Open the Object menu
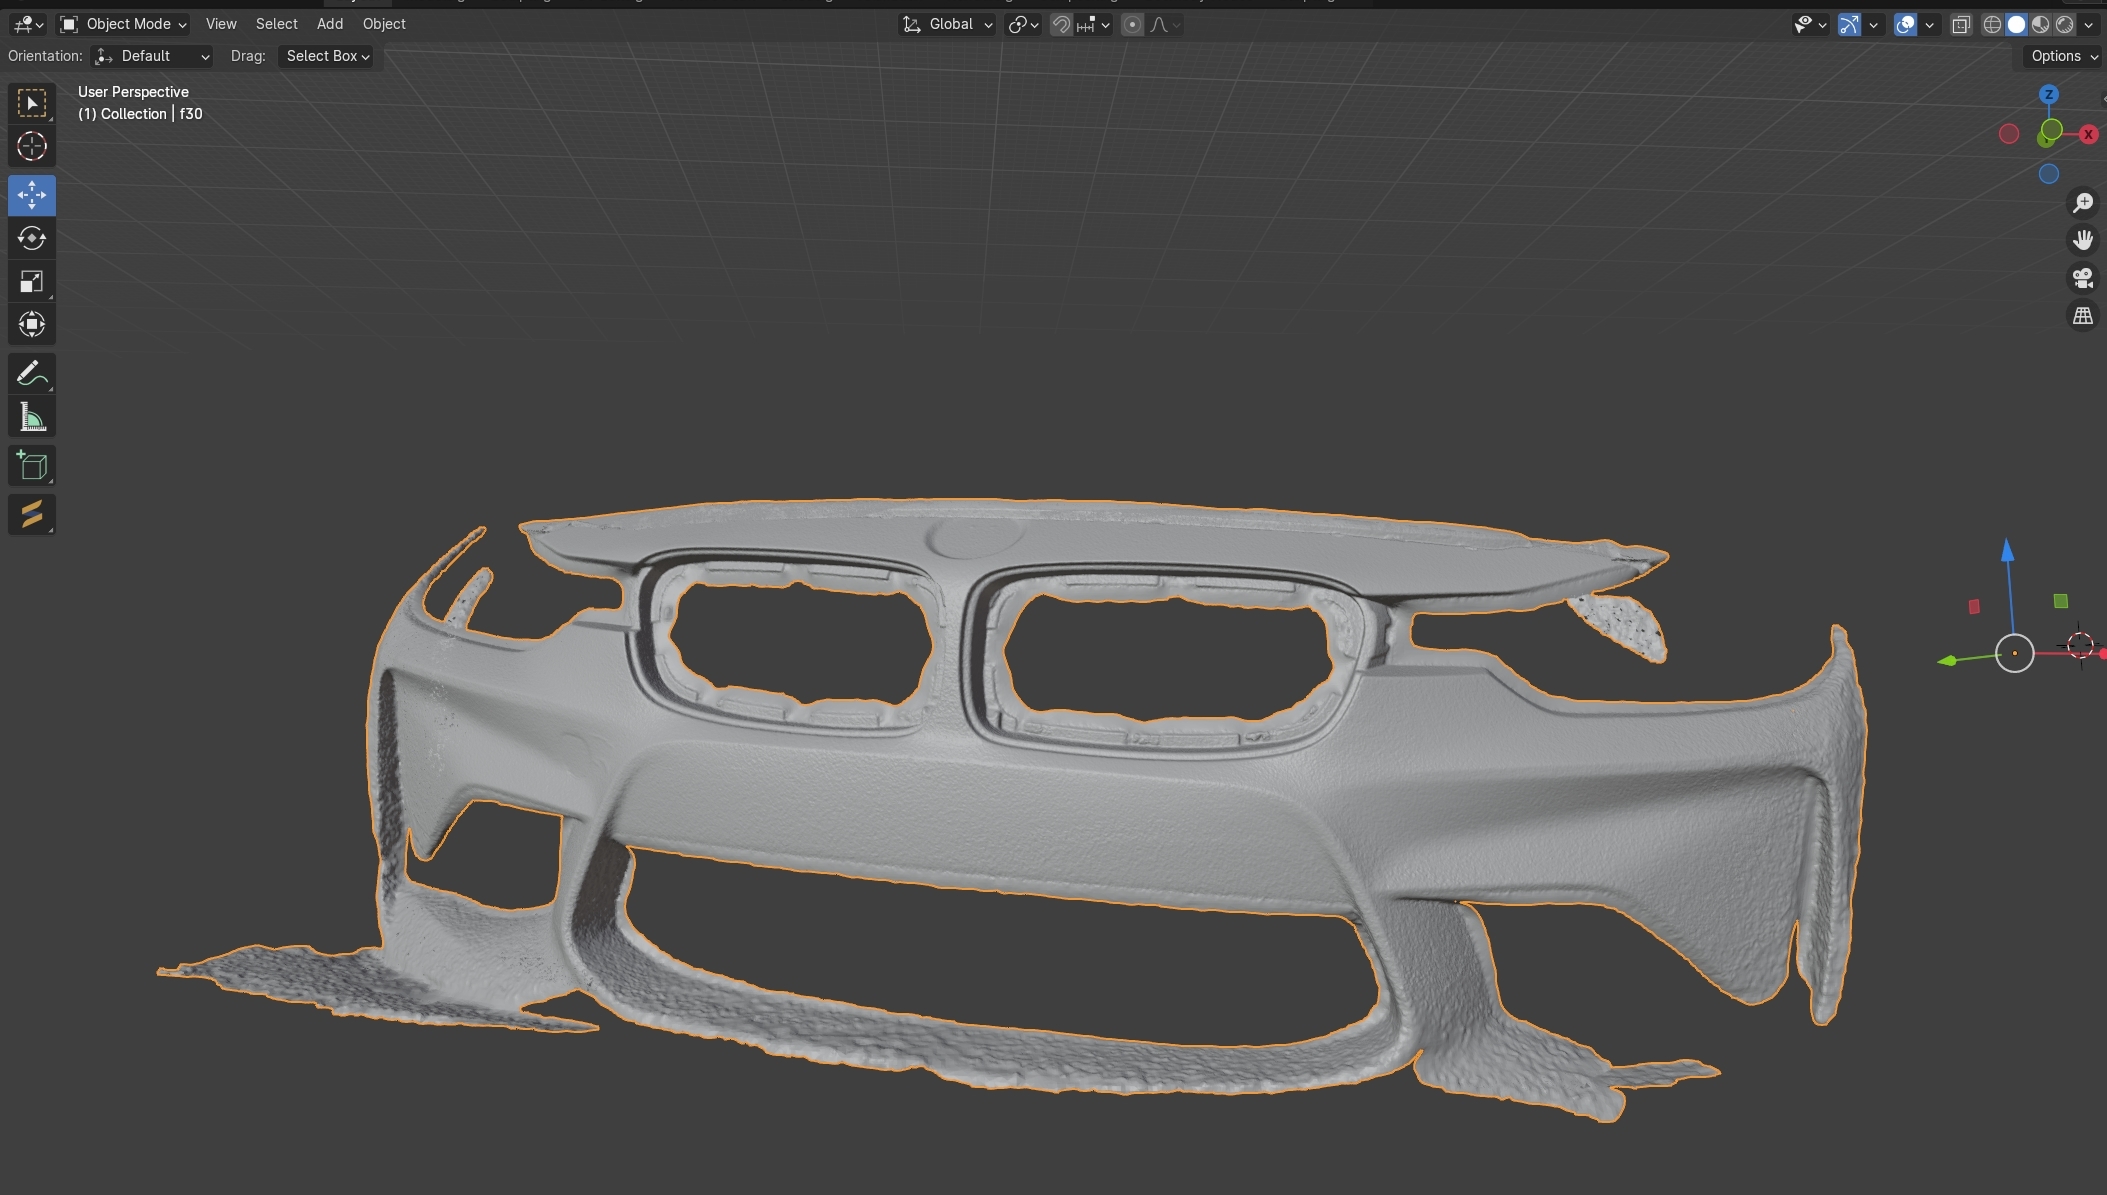The width and height of the screenshot is (2107, 1195). (384, 24)
